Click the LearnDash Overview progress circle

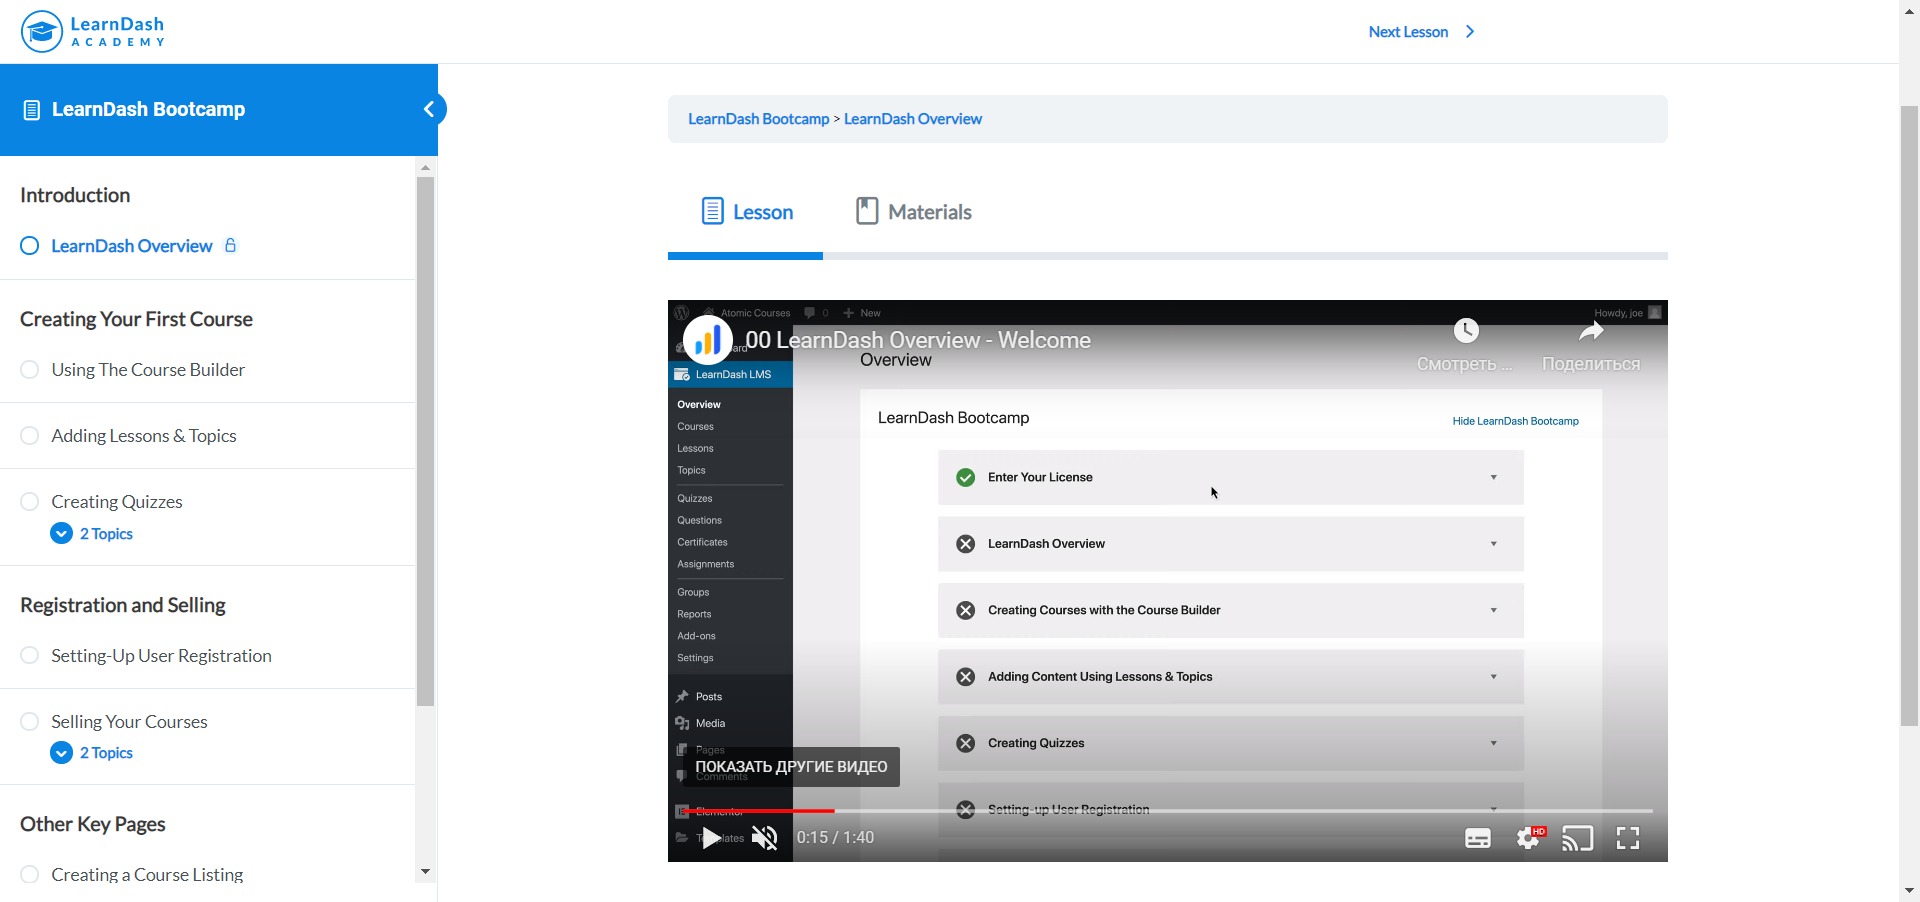click(30, 246)
